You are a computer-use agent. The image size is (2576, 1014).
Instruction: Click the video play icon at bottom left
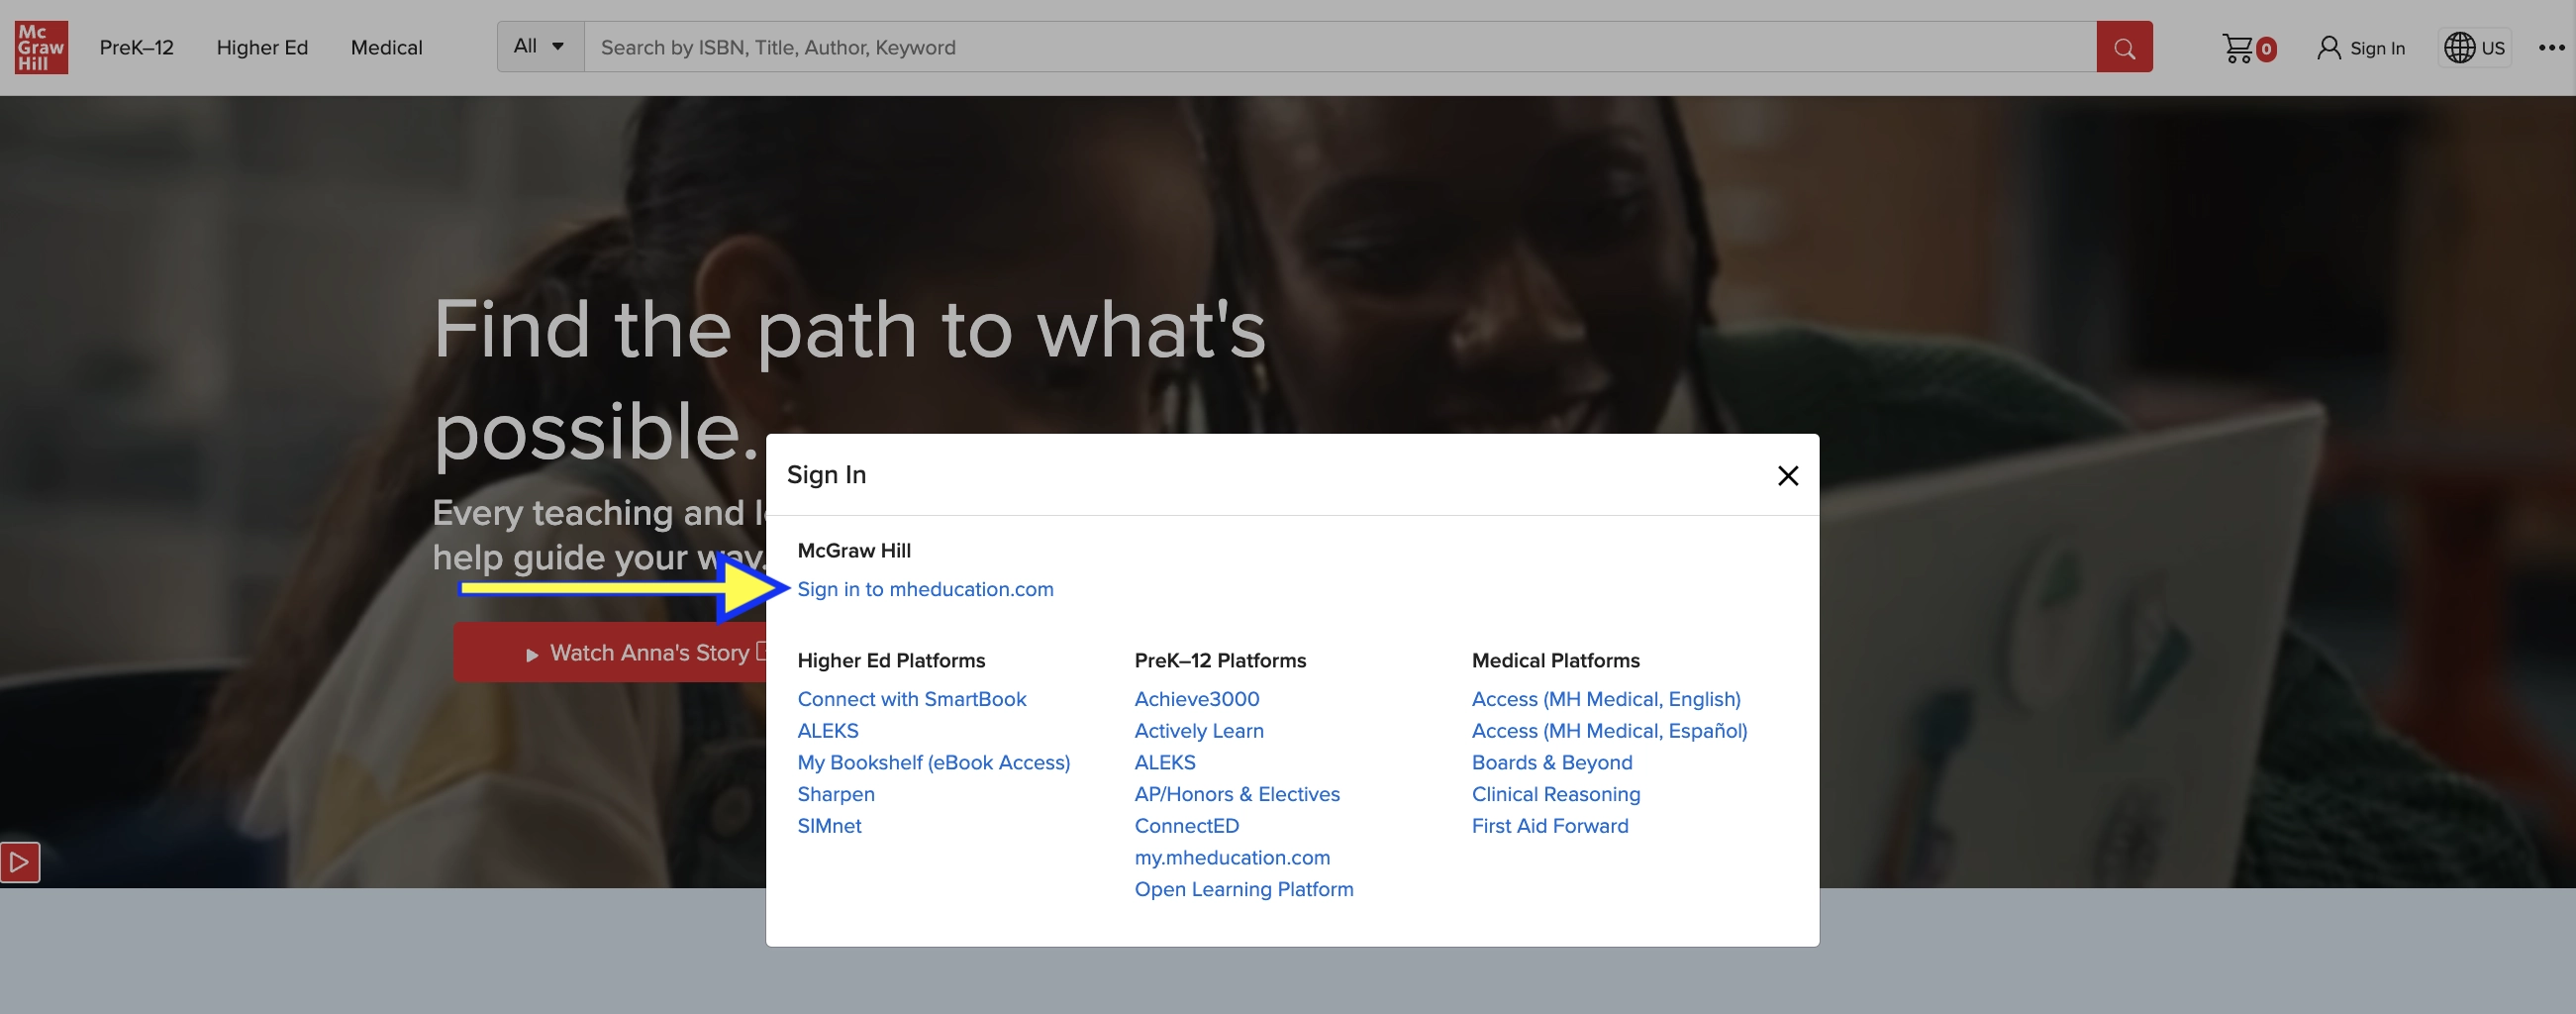pos(20,862)
